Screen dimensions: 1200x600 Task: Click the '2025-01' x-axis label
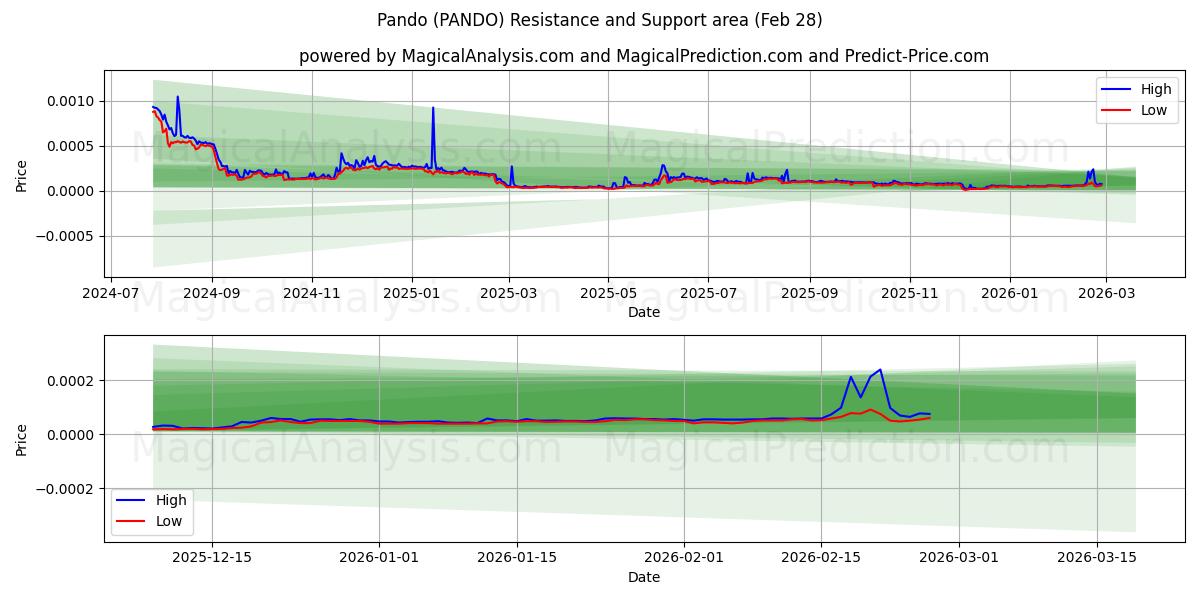pyautogui.click(x=412, y=294)
